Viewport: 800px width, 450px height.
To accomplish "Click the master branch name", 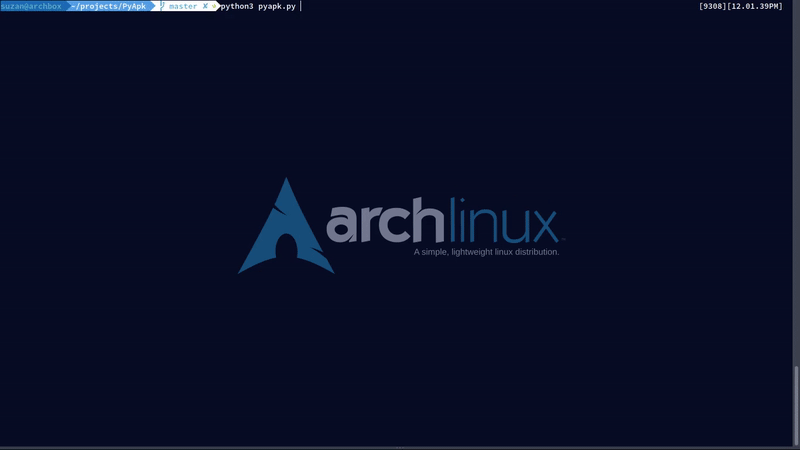I will coord(183,7).
